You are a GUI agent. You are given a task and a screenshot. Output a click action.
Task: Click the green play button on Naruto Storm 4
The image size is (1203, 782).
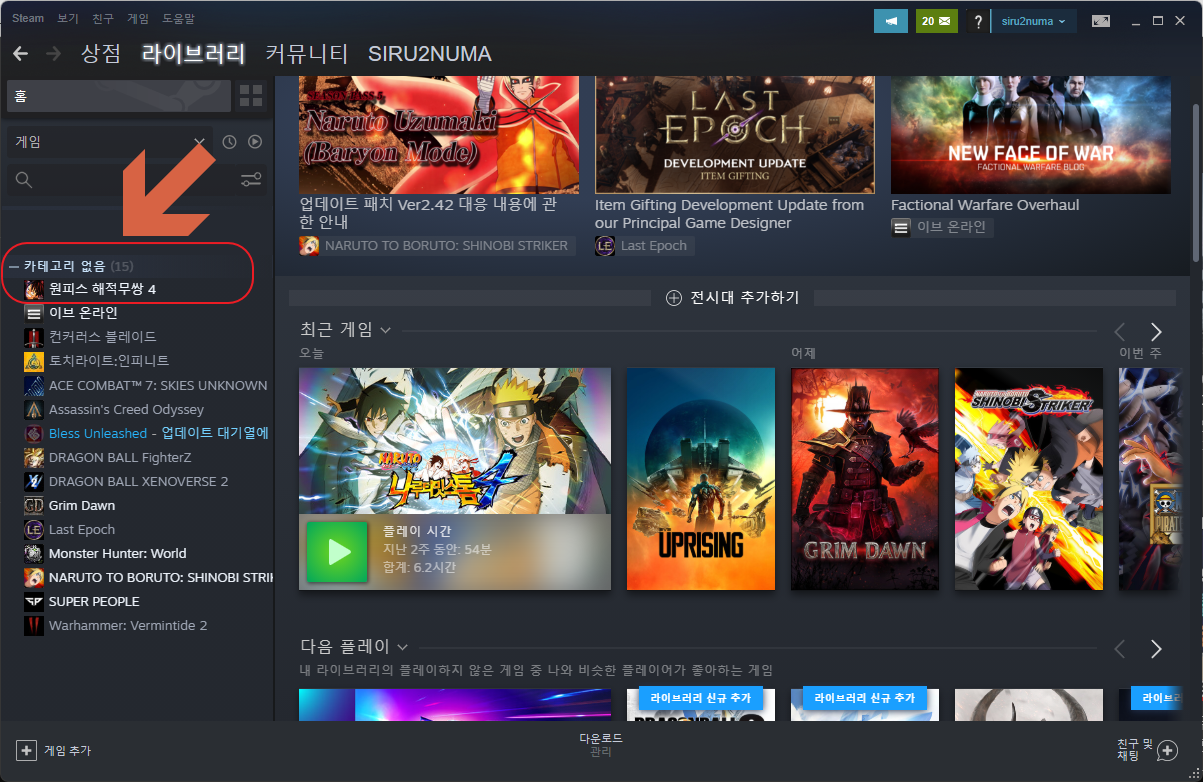coord(337,551)
